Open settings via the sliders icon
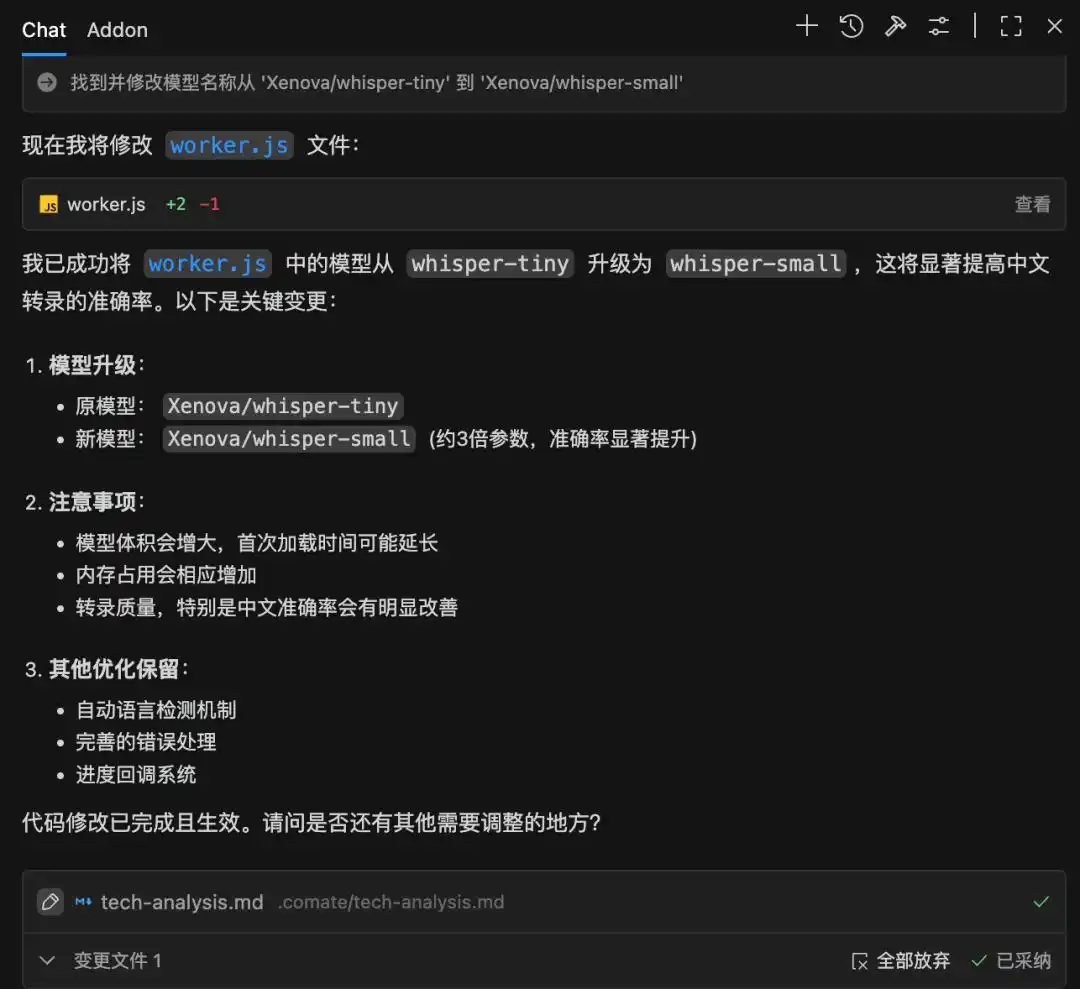 coord(938,27)
